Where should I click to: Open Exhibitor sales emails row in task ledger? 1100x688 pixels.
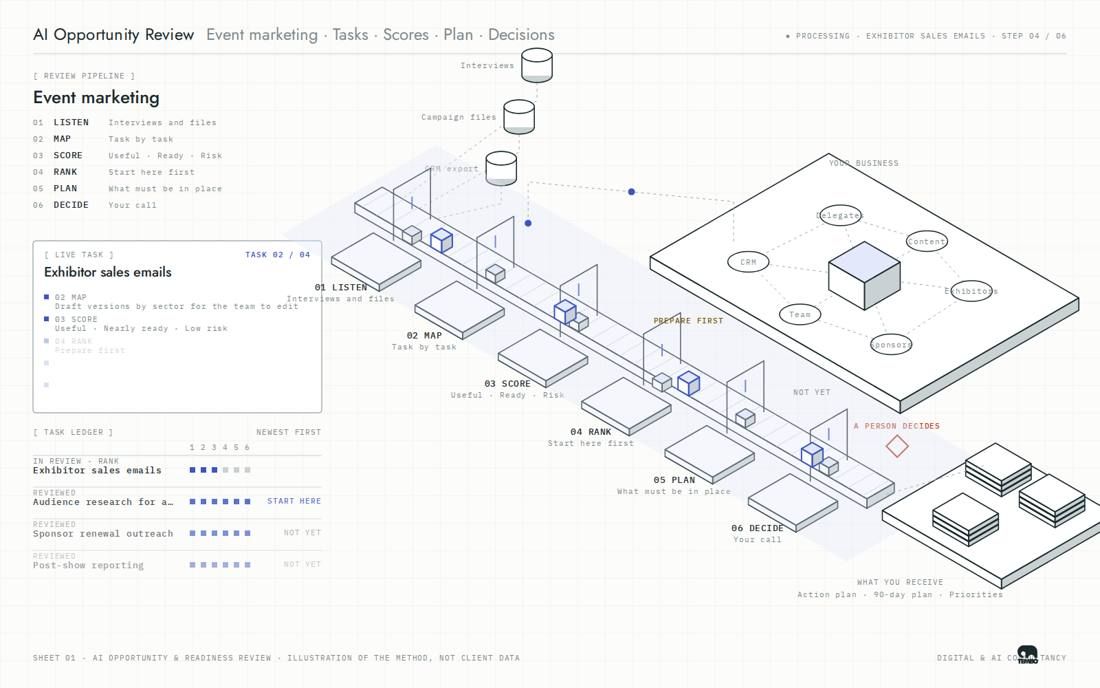click(177, 466)
